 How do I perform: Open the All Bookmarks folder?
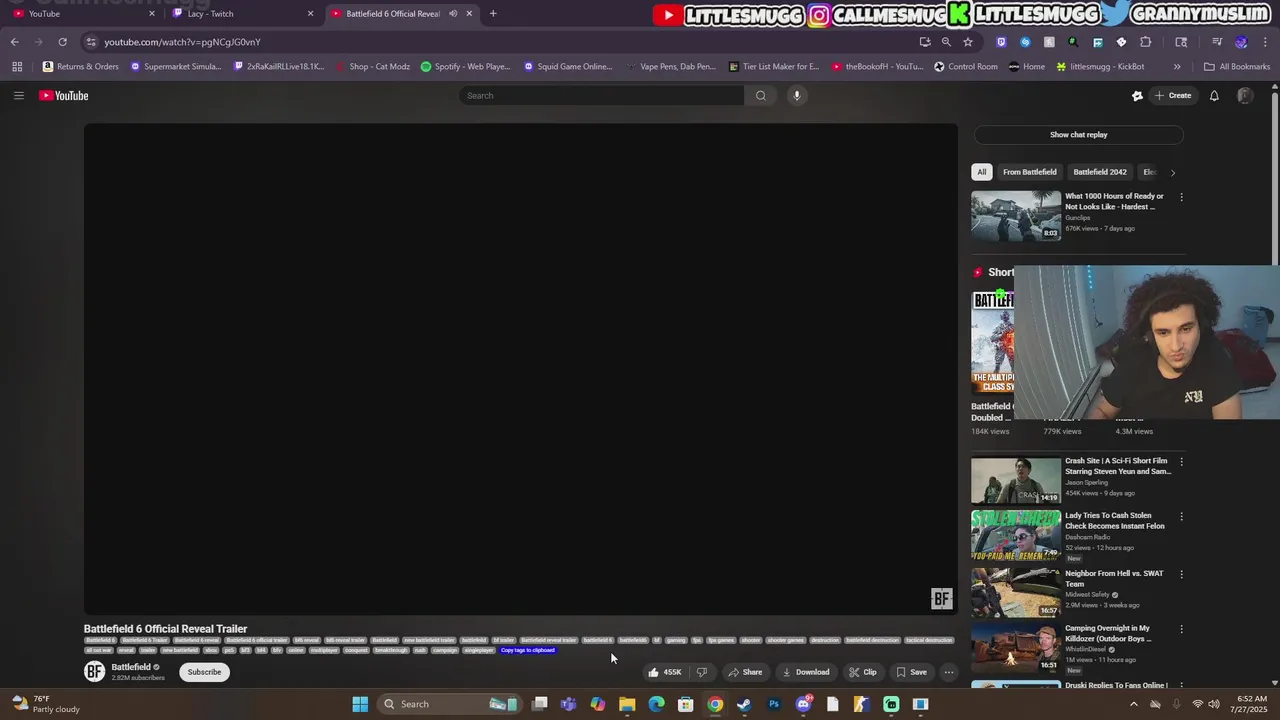tap(1237, 66)
